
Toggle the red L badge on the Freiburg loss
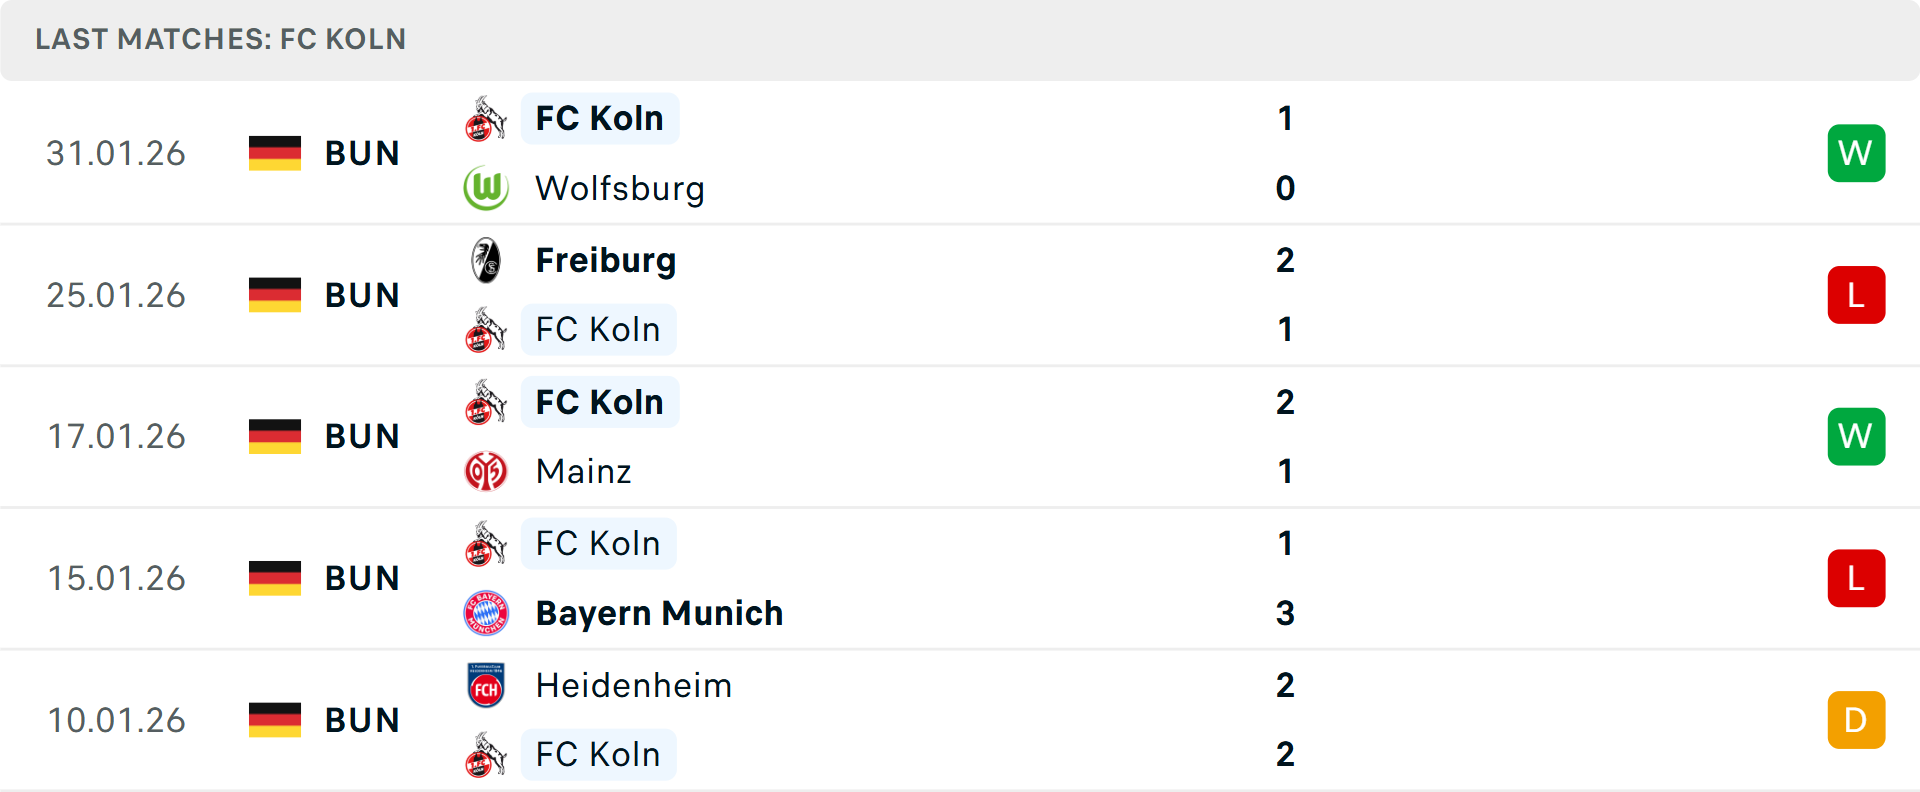[x=1857, y=294]
